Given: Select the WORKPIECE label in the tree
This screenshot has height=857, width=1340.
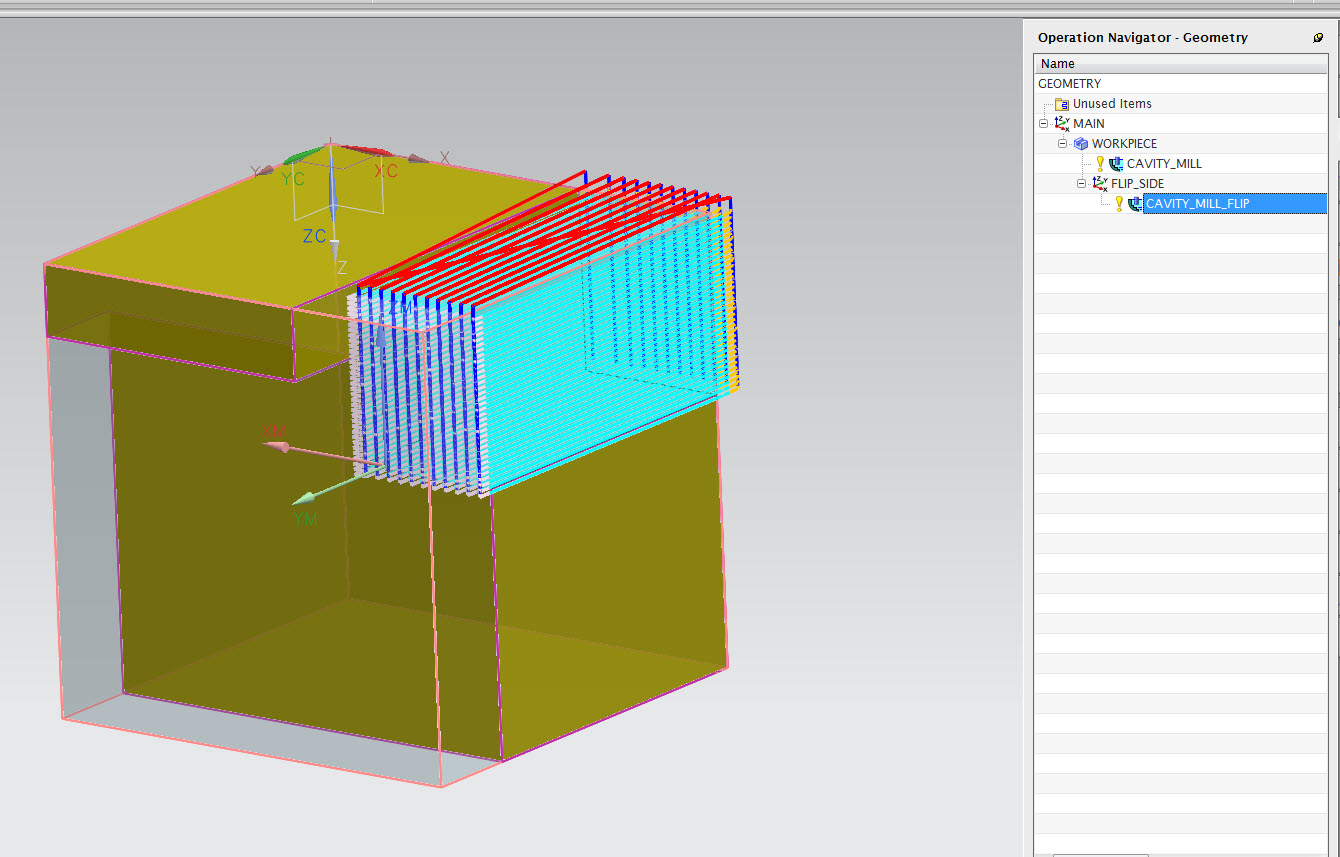Looking at the screenshot, I should 1124,144.
